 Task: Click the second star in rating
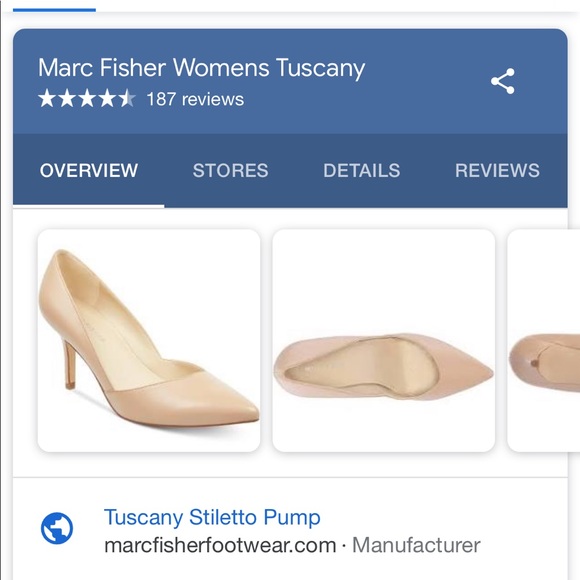coord(67,98)
